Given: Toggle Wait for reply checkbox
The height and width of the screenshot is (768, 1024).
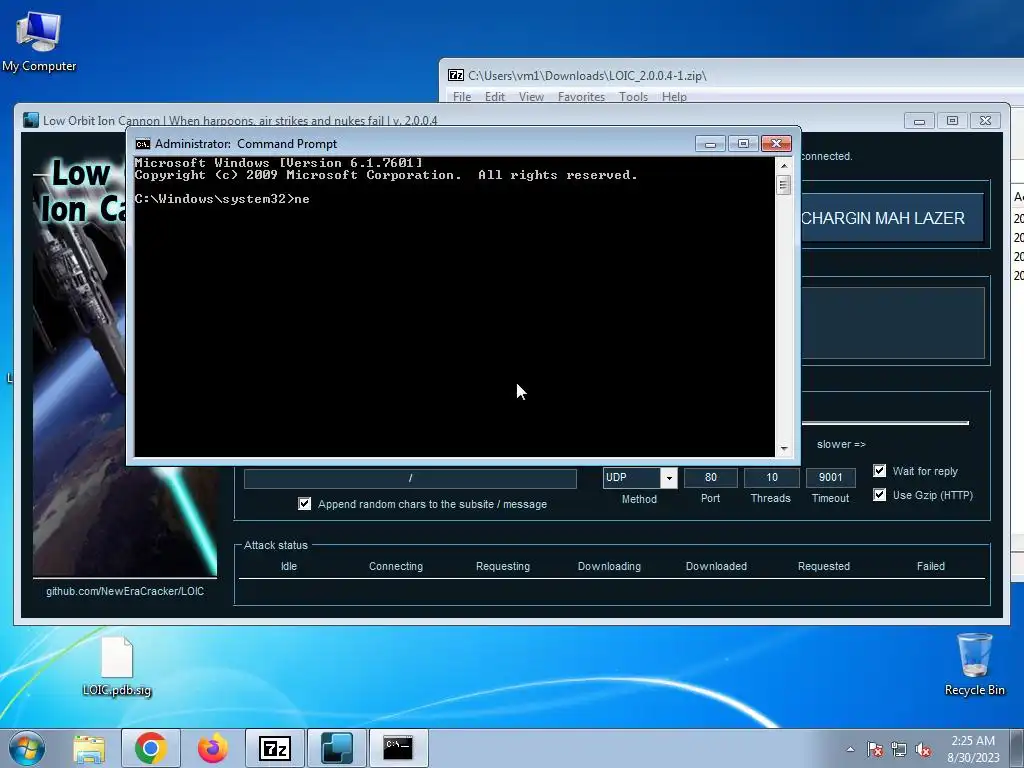Looking at the screenshot, I should [880, 471].
